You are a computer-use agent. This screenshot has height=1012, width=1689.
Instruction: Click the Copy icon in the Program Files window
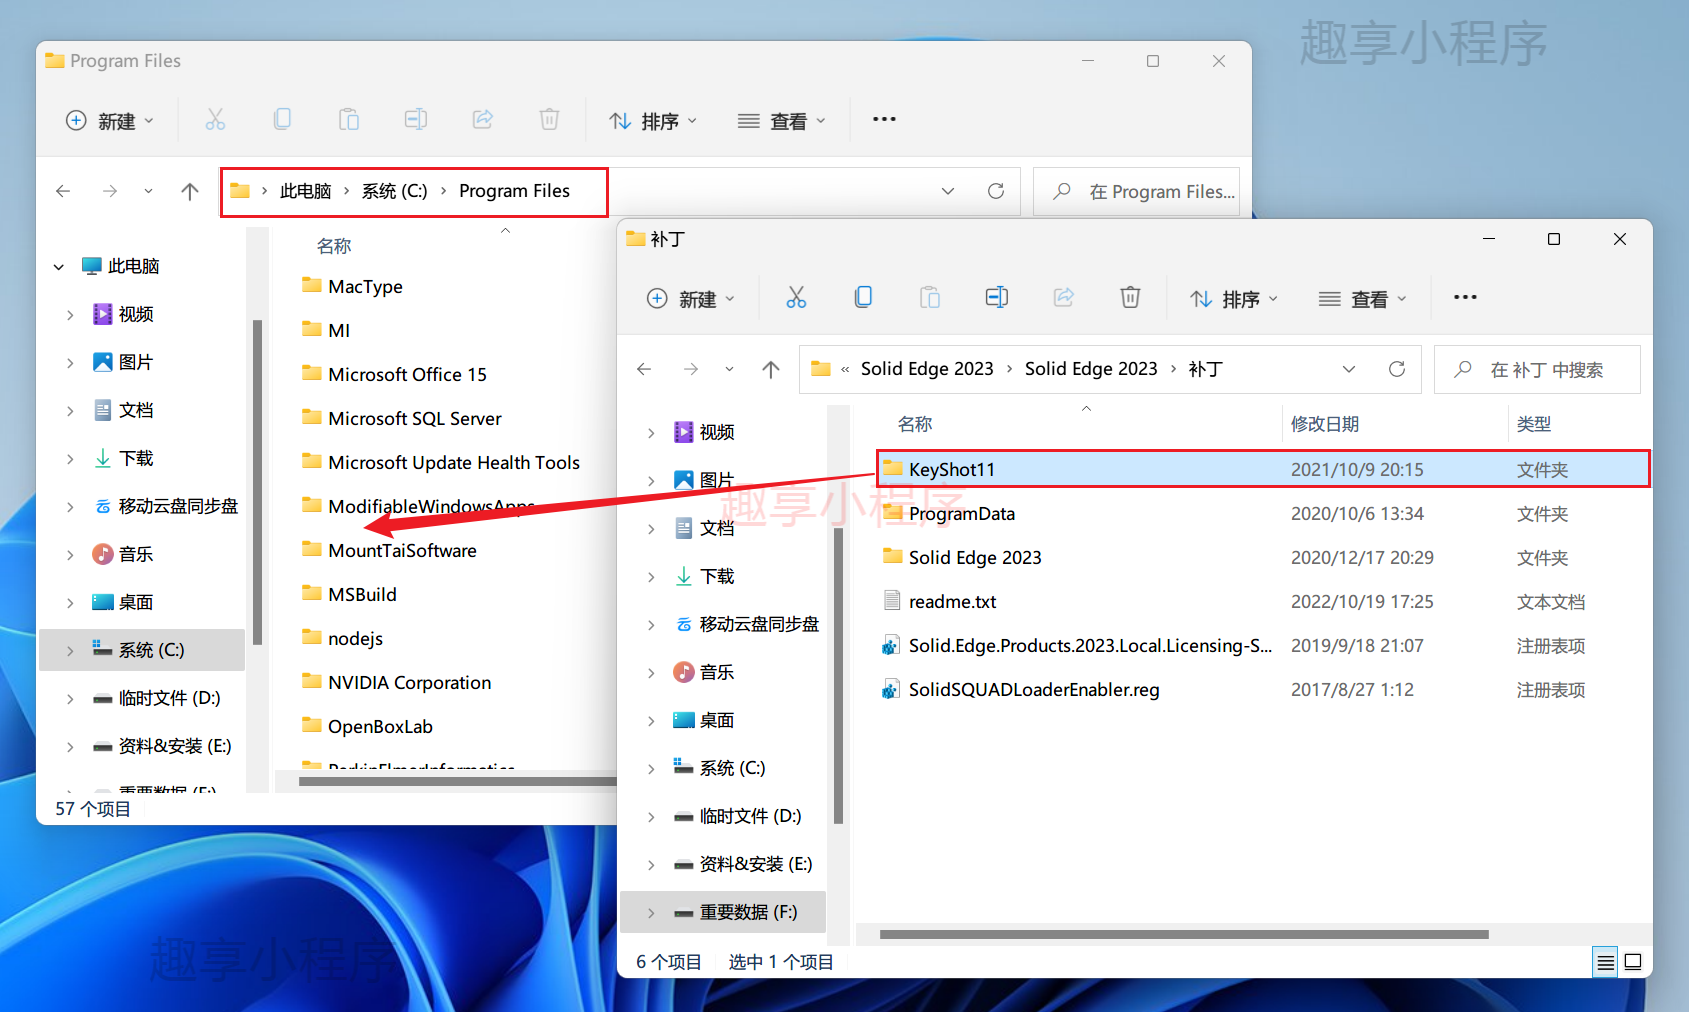point(282,120)
